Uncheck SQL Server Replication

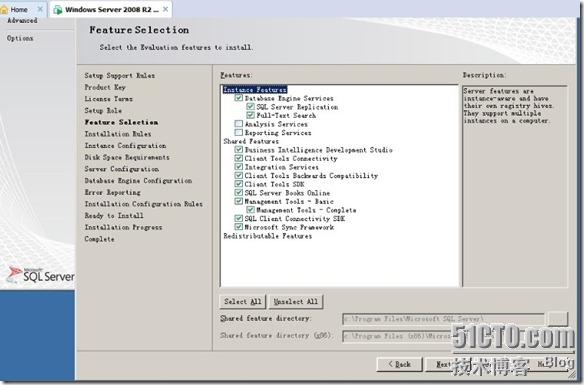click(250, 107)
